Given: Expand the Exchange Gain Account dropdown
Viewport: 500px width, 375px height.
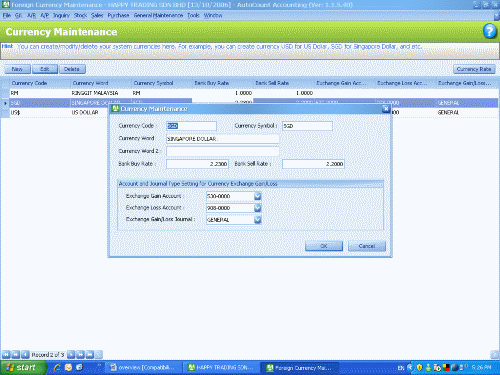Looking at the screenshot, I should (257, 196).
